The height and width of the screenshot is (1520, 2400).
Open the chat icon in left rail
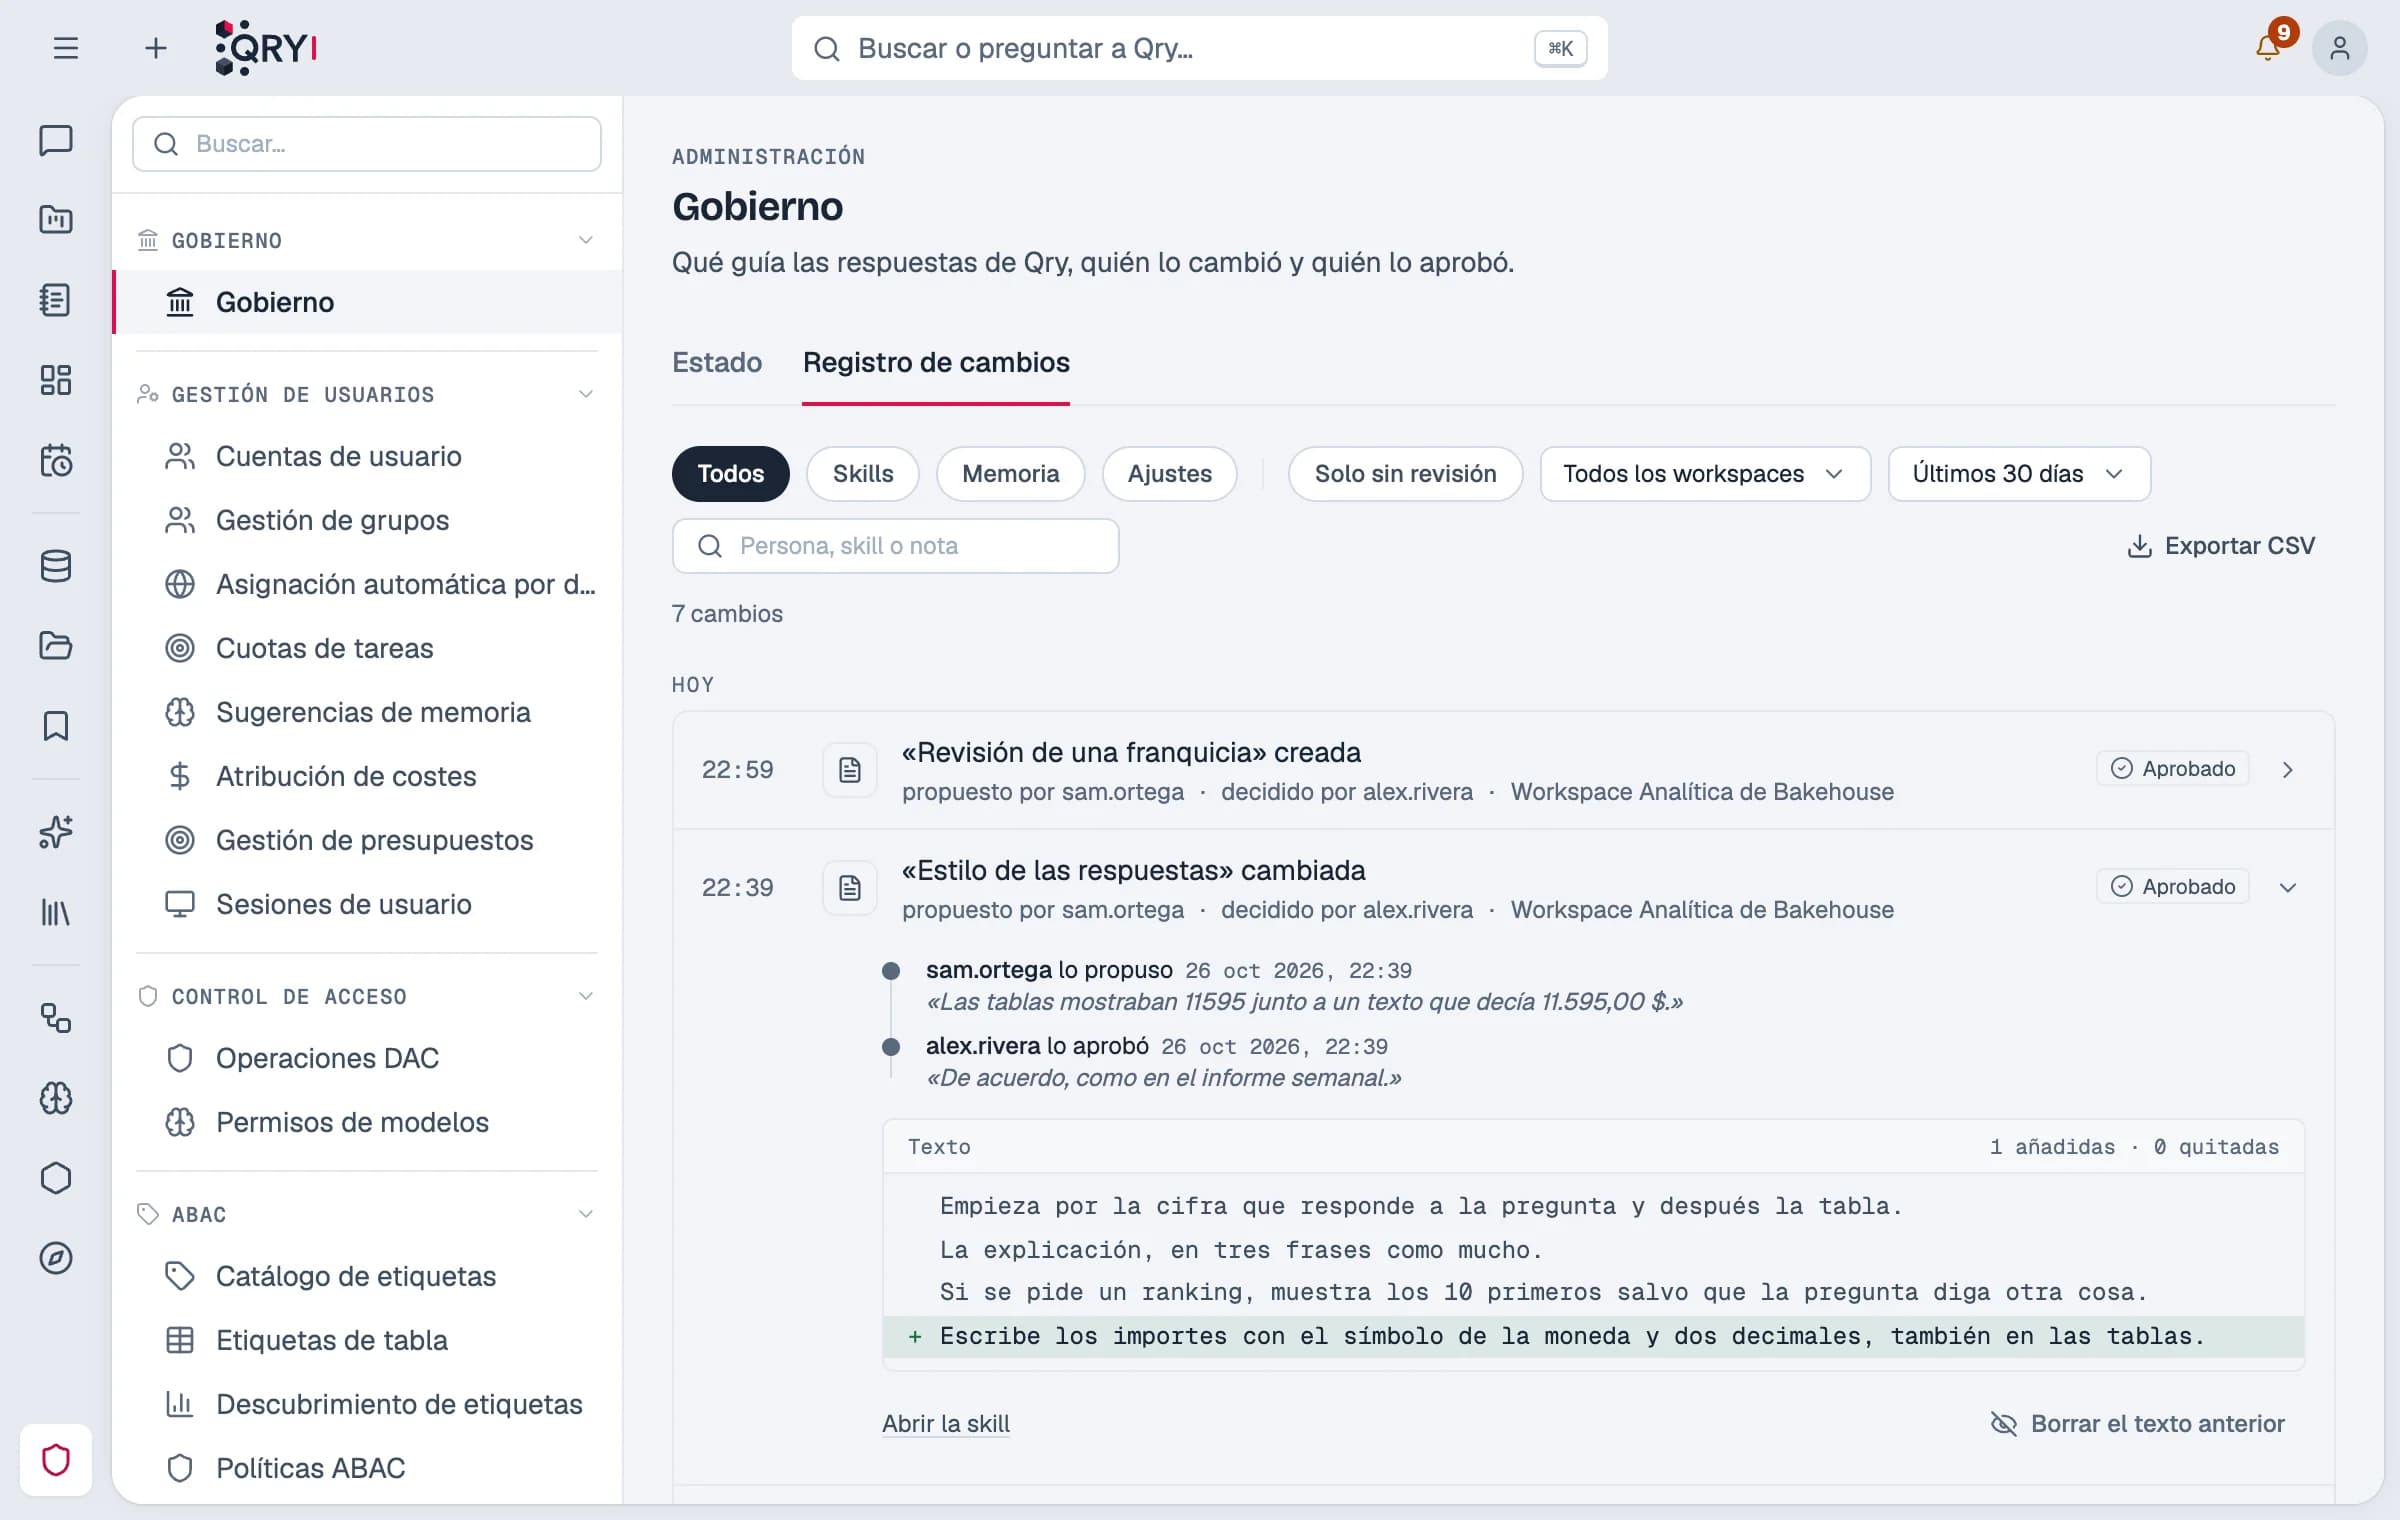pyautogui.click(x=56, y=140)
